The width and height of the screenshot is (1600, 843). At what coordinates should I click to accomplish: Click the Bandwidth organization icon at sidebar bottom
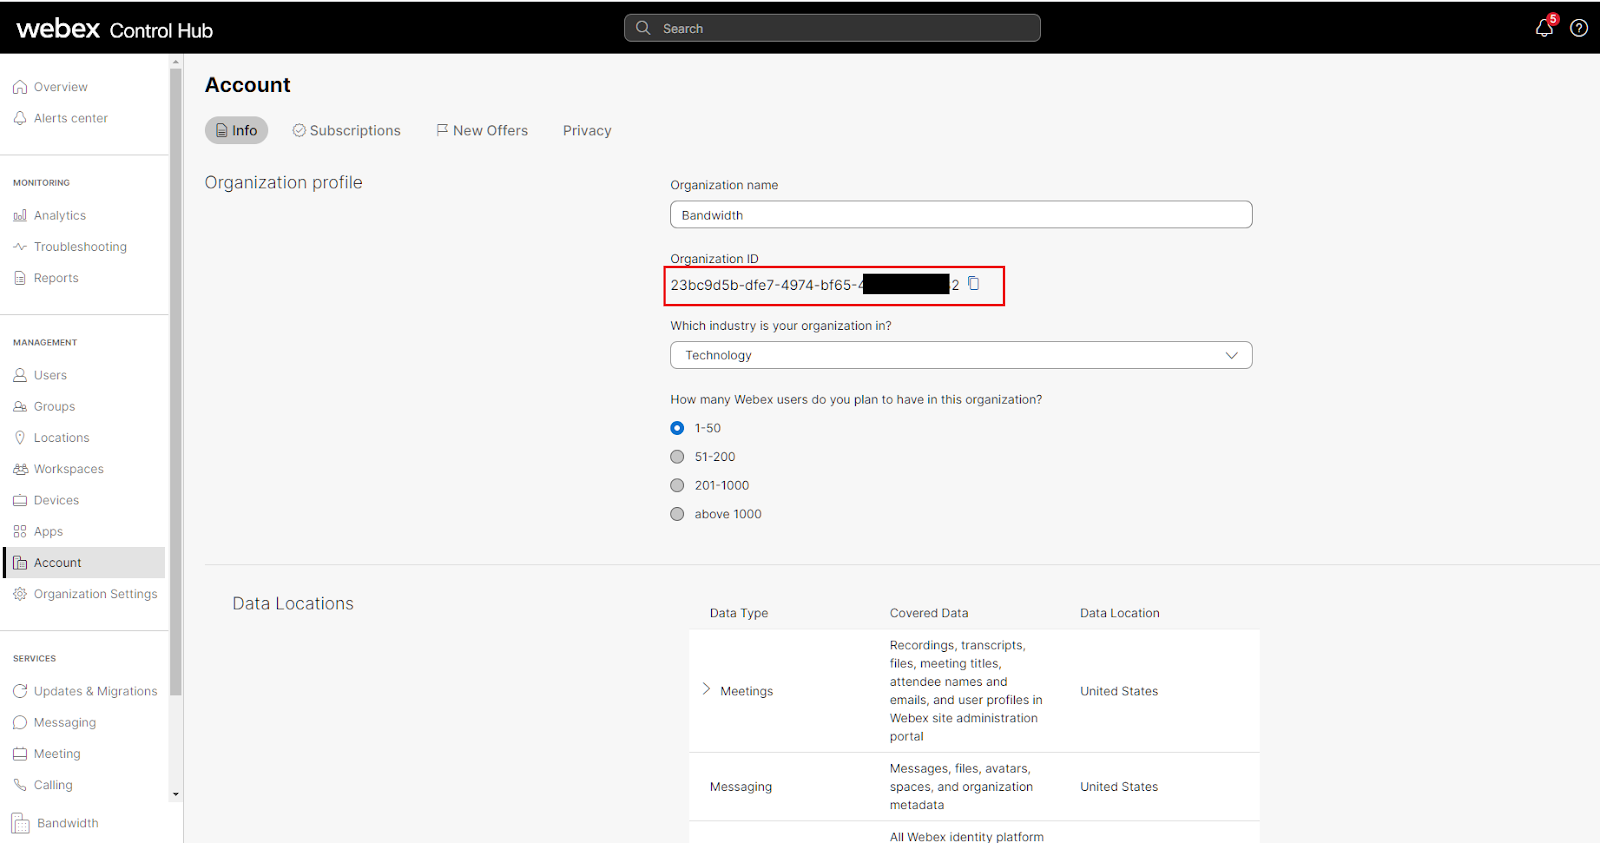pyautogui.click(x=21, y=823)
